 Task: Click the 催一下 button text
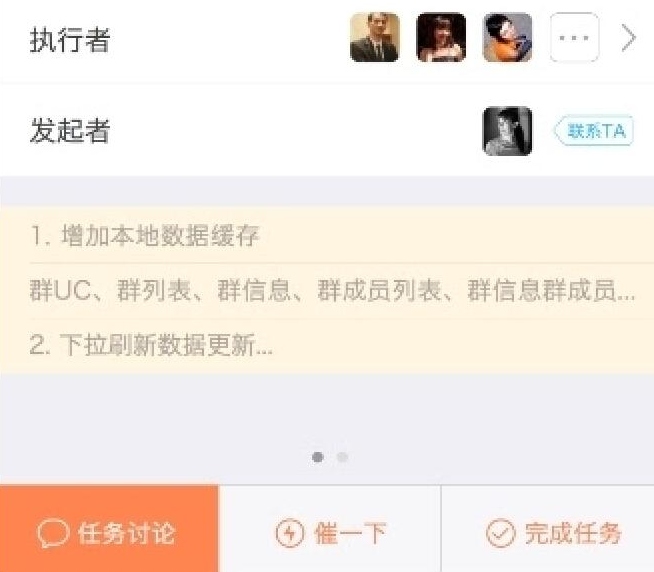coord(351,533)
